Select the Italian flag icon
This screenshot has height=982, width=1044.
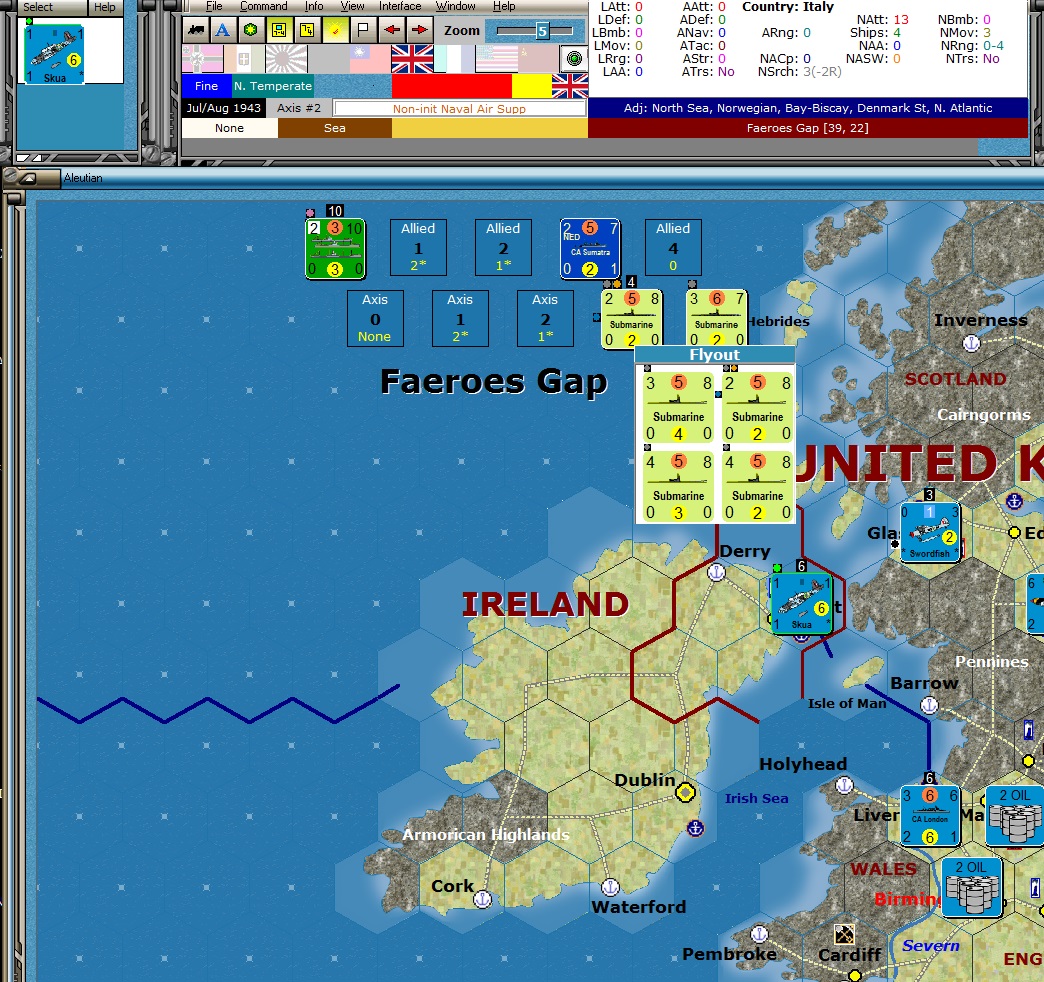click(244, 59)
